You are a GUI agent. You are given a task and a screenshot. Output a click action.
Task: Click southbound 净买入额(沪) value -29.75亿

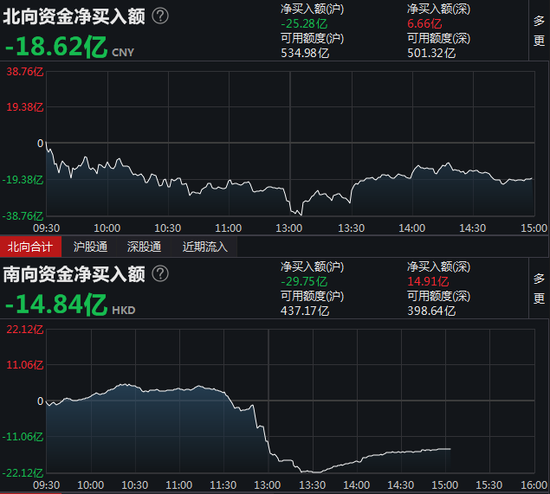[304, 281]
